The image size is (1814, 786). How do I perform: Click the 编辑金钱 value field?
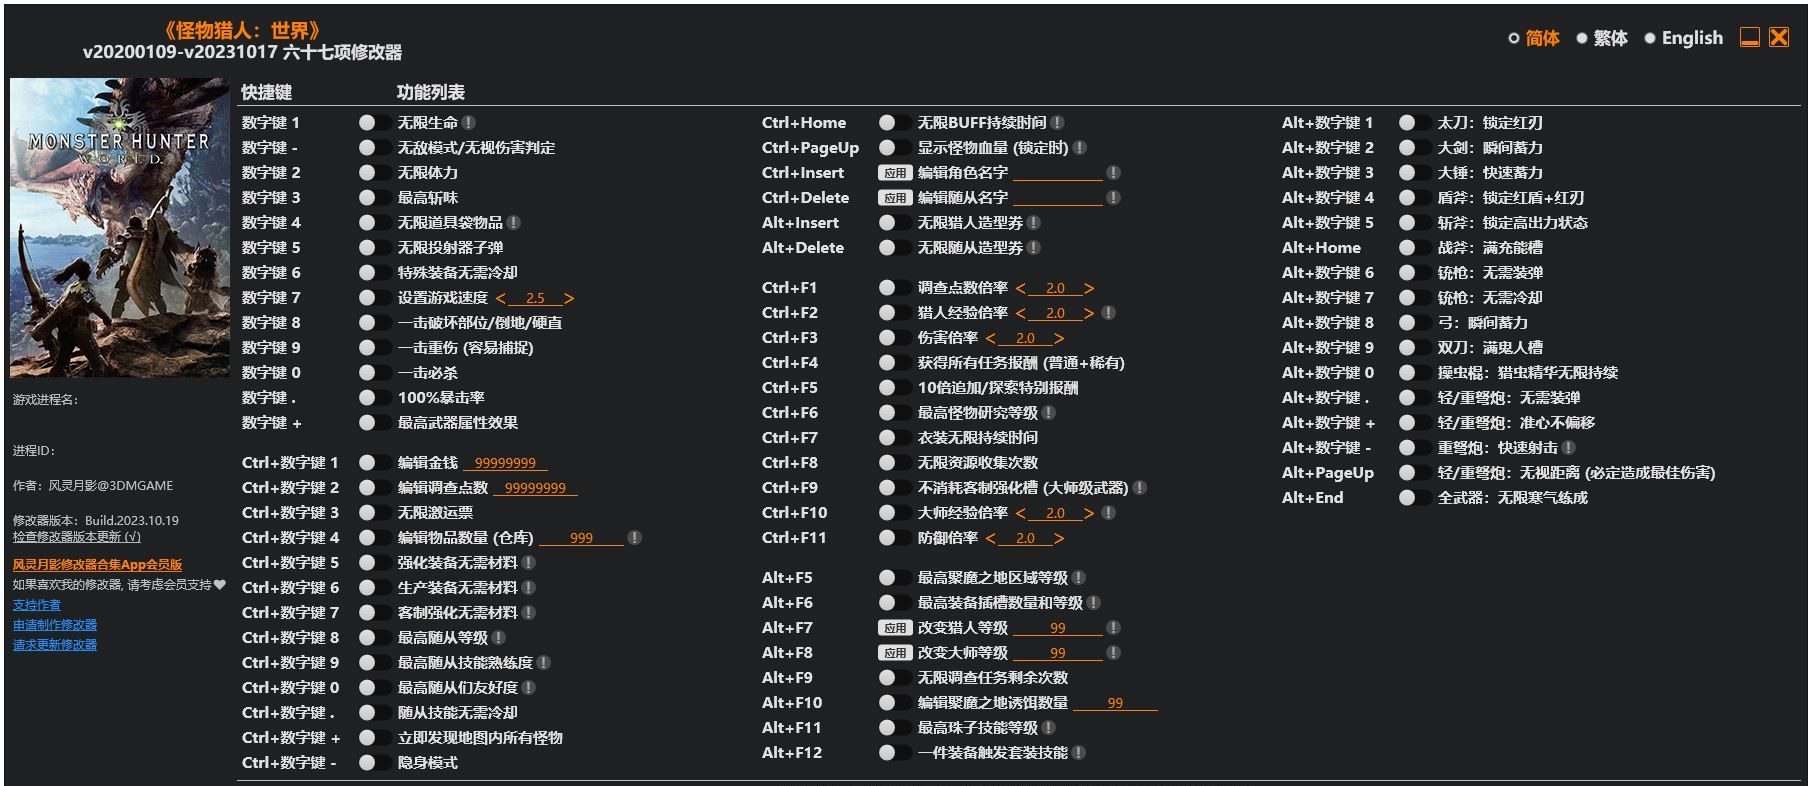505,463
